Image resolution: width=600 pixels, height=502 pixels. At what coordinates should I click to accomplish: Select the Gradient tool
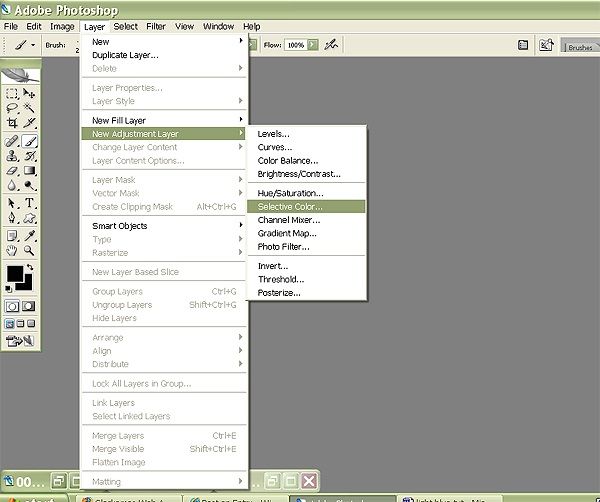point(29,171)
